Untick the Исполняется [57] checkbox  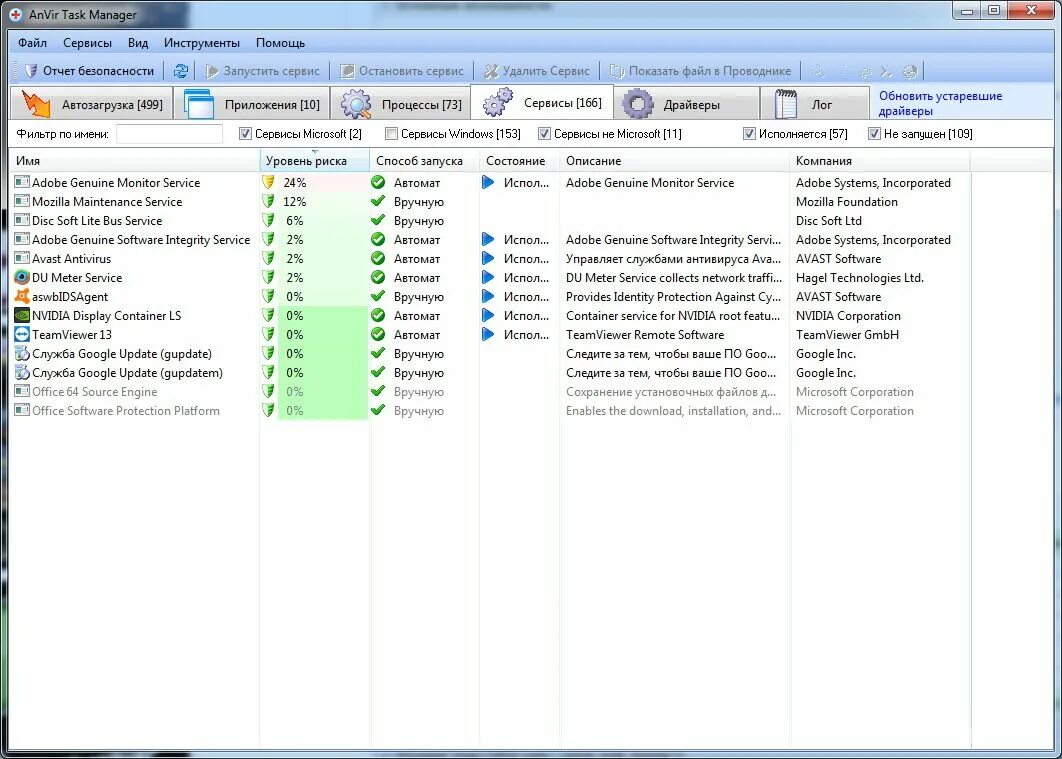(x=749, y=134)
